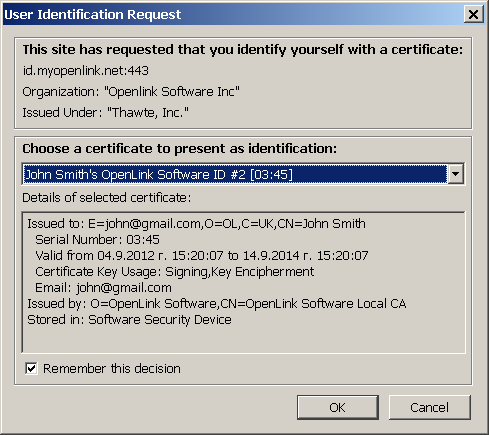This screenshot has width=489, height=435.
Task: Click Serial Number: 03:45 line
Action: [x=97, y=240]
